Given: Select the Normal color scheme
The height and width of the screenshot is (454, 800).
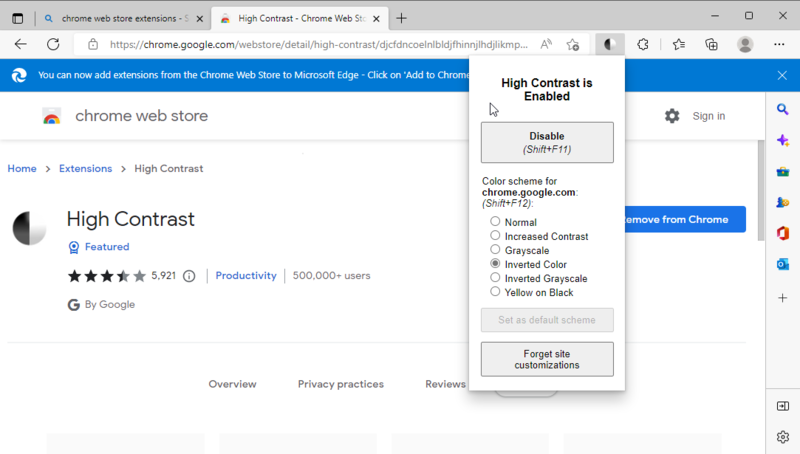Looking at the screenshot, I should 495,221.
